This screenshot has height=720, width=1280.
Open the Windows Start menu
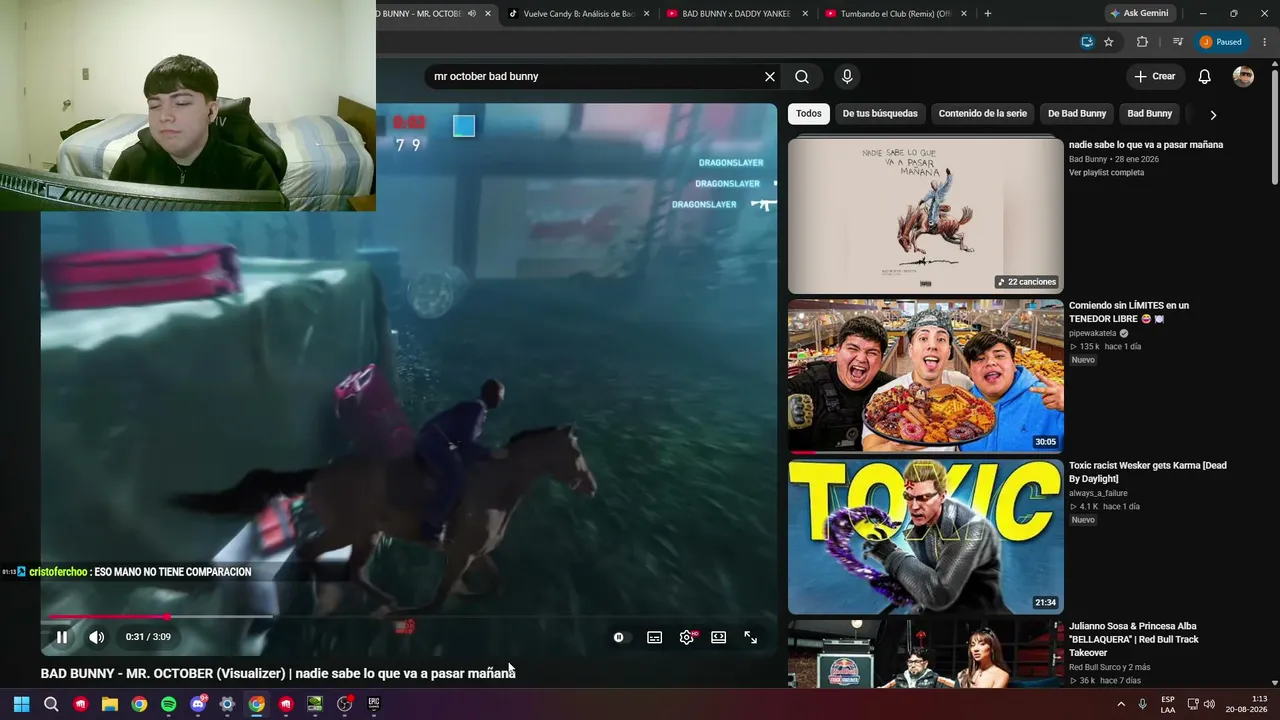pos(21,704)
